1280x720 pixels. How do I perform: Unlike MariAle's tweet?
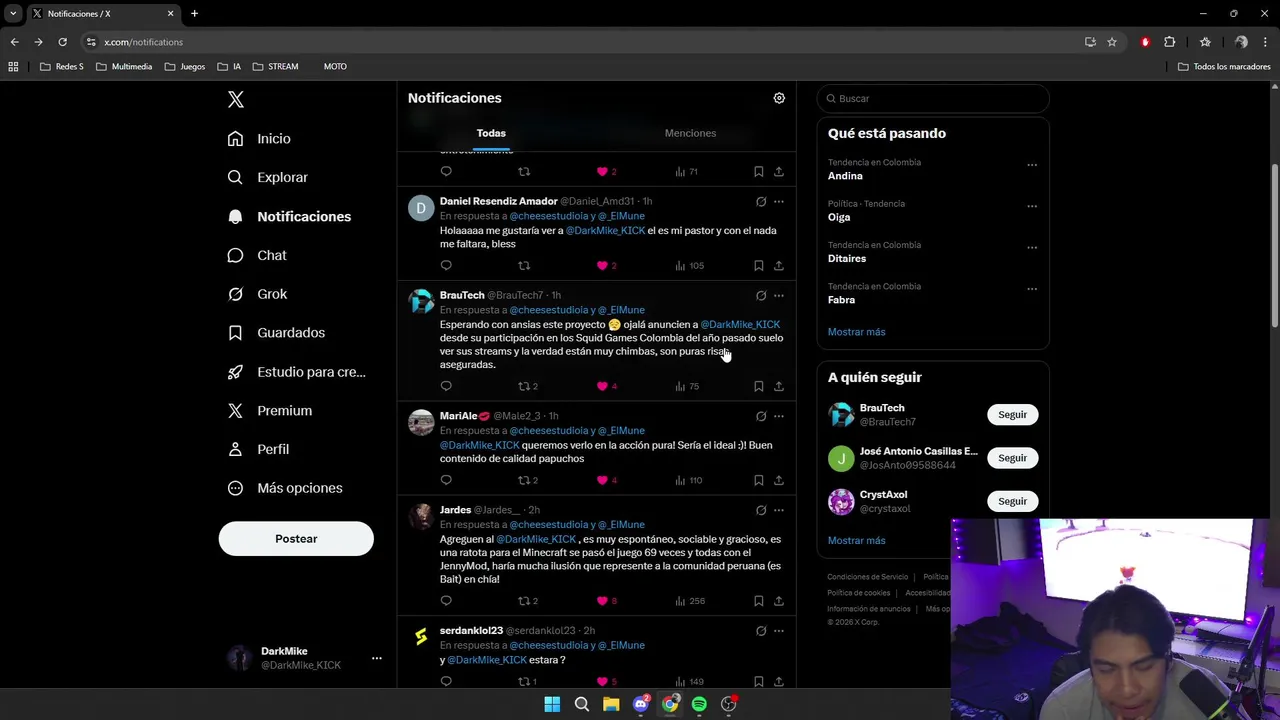pyautogui.click(x=602, y=480)
